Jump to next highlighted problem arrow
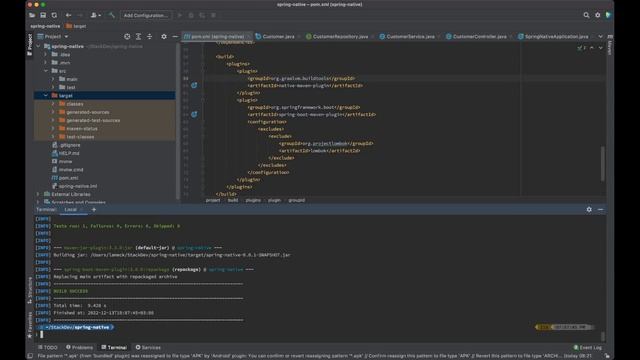640x360 pixels. click(600, 48)
